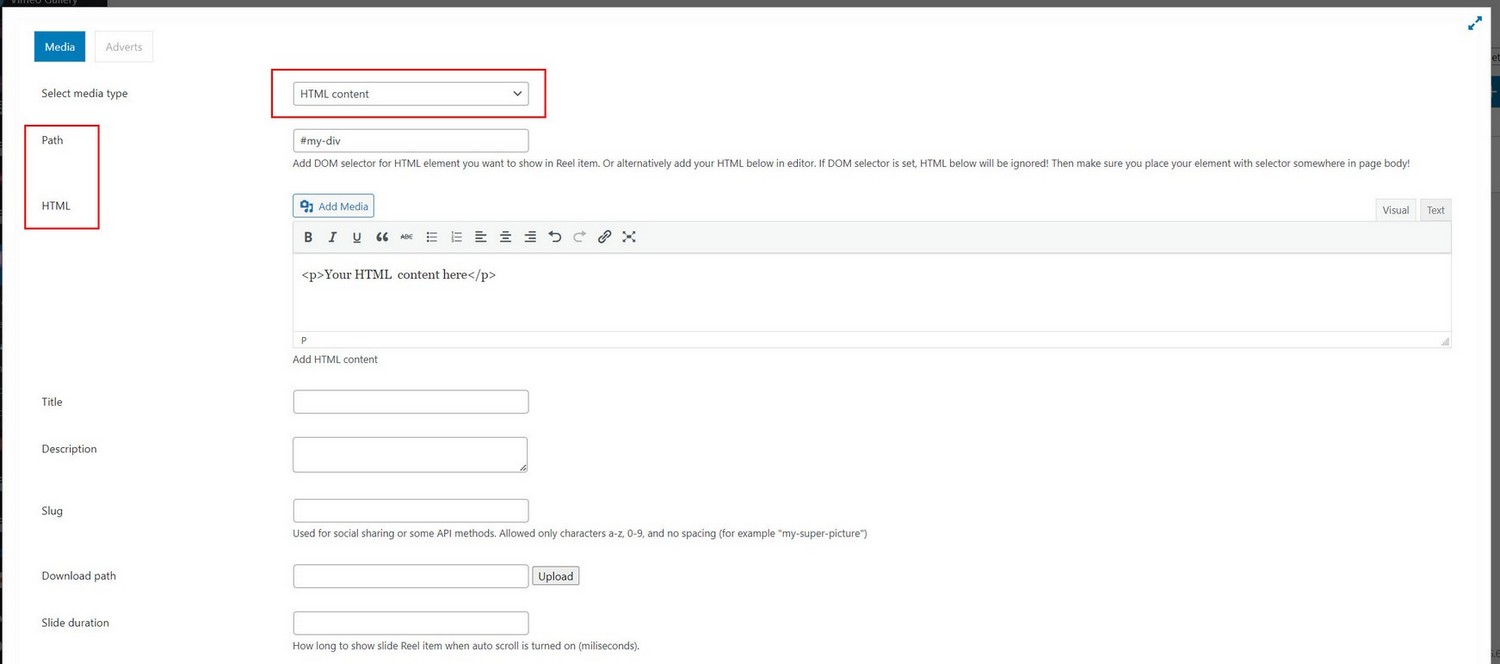Switch the editor to Text tab
1500x664 pixels.
coord(1435,210)
